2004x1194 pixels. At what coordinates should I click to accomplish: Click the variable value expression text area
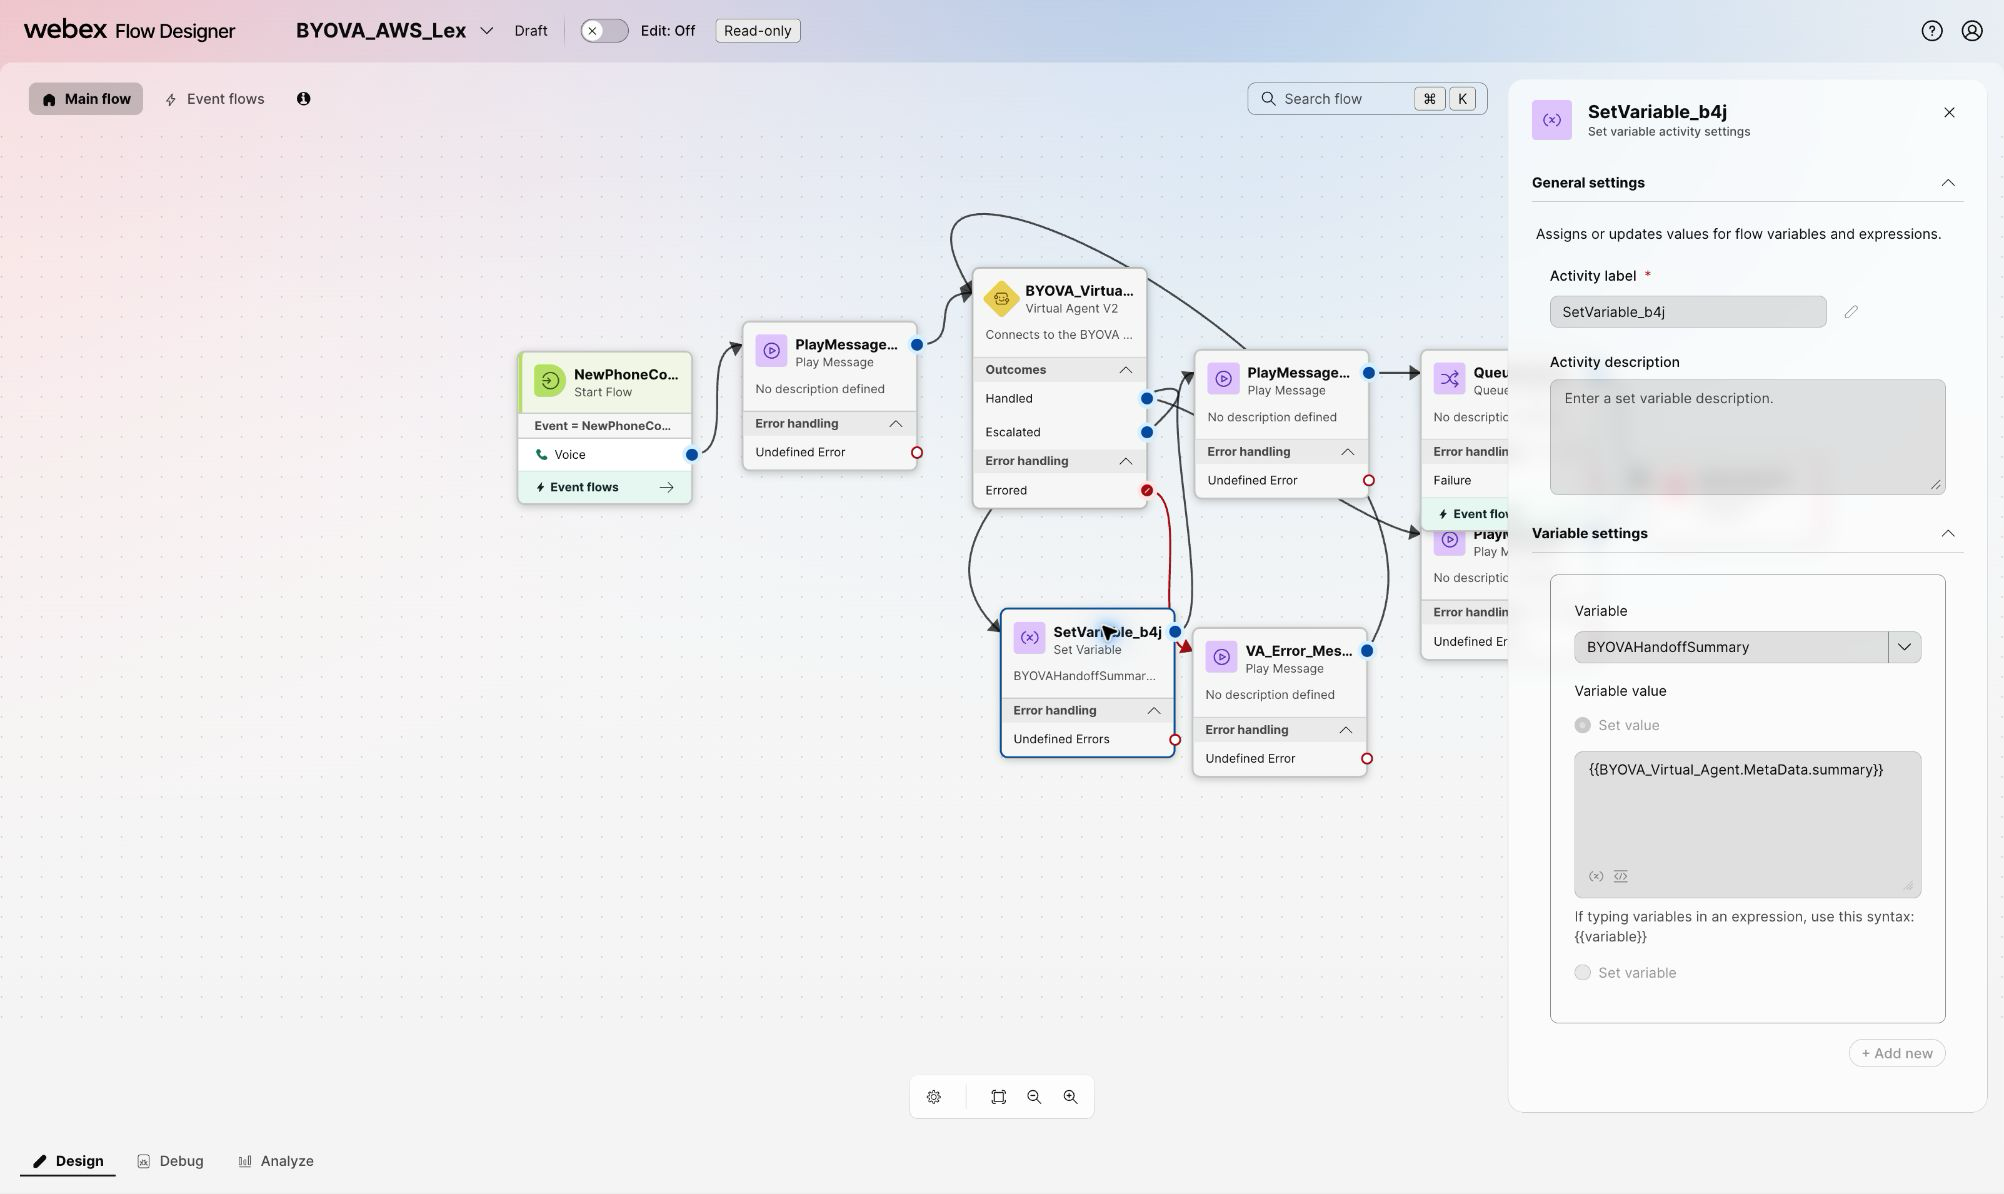(x=1747, y=824)
